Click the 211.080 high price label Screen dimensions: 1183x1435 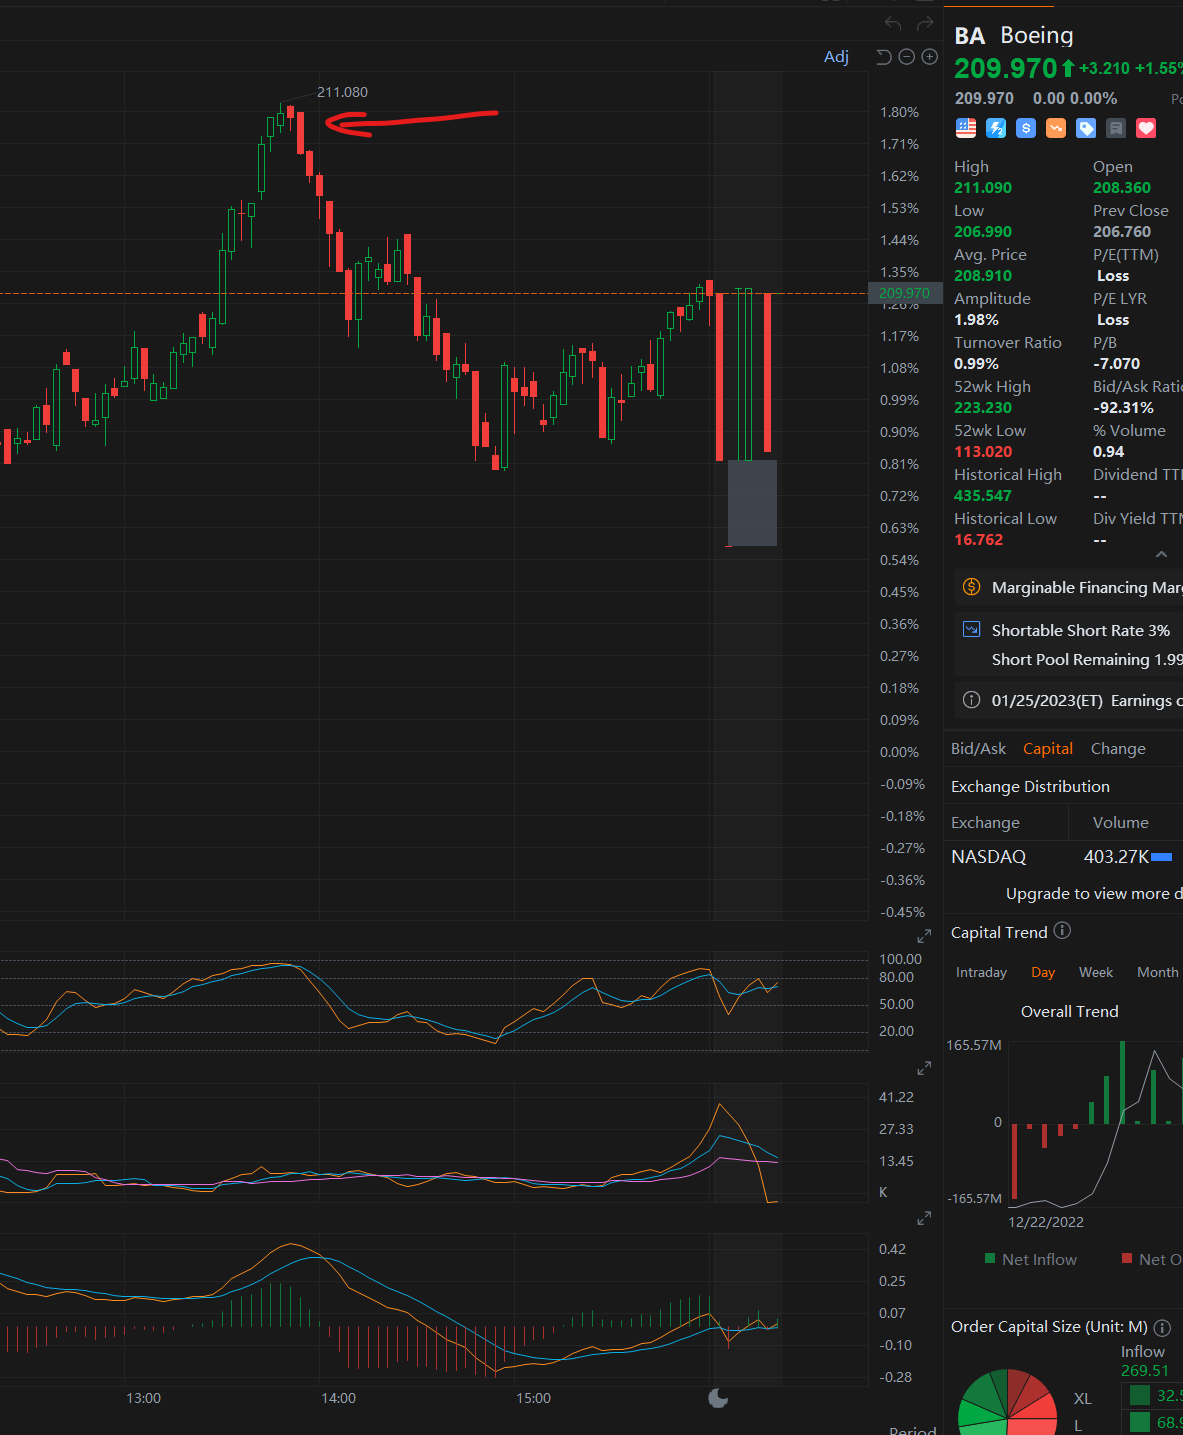coord(342,92)
